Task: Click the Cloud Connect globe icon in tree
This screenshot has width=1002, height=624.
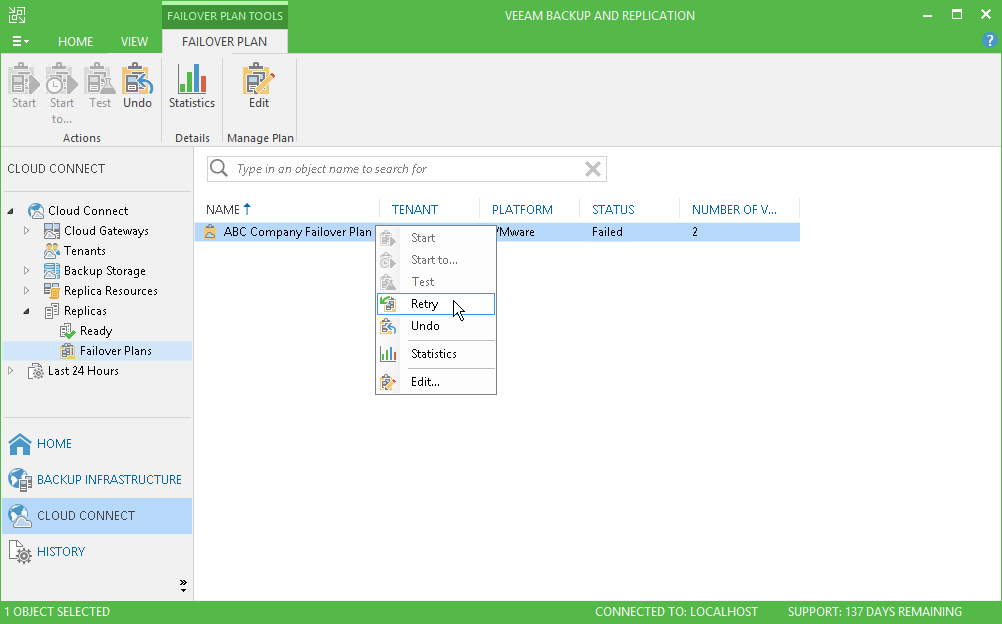Action: (36, 210)
